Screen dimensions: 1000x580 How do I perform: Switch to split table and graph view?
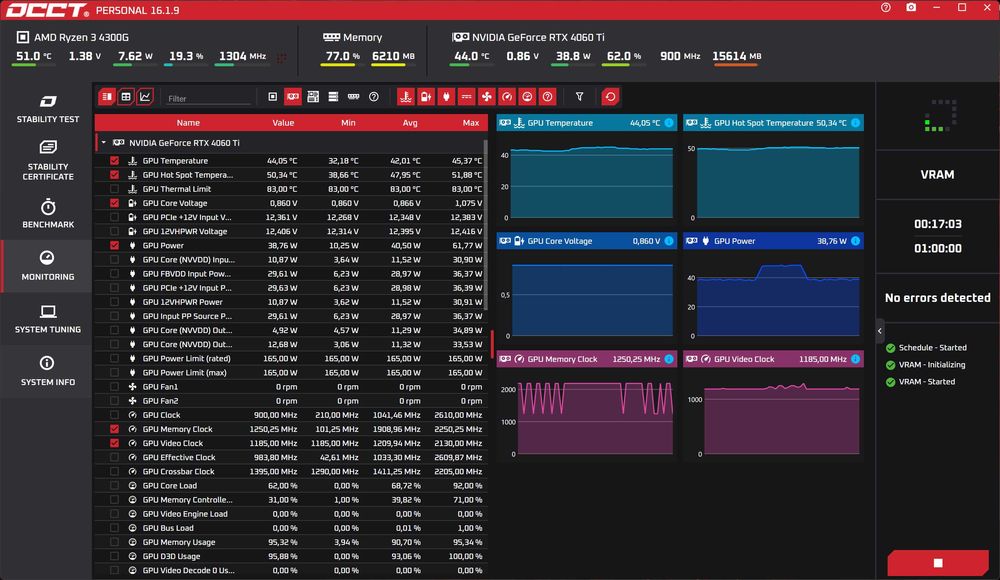click(107, 97)
